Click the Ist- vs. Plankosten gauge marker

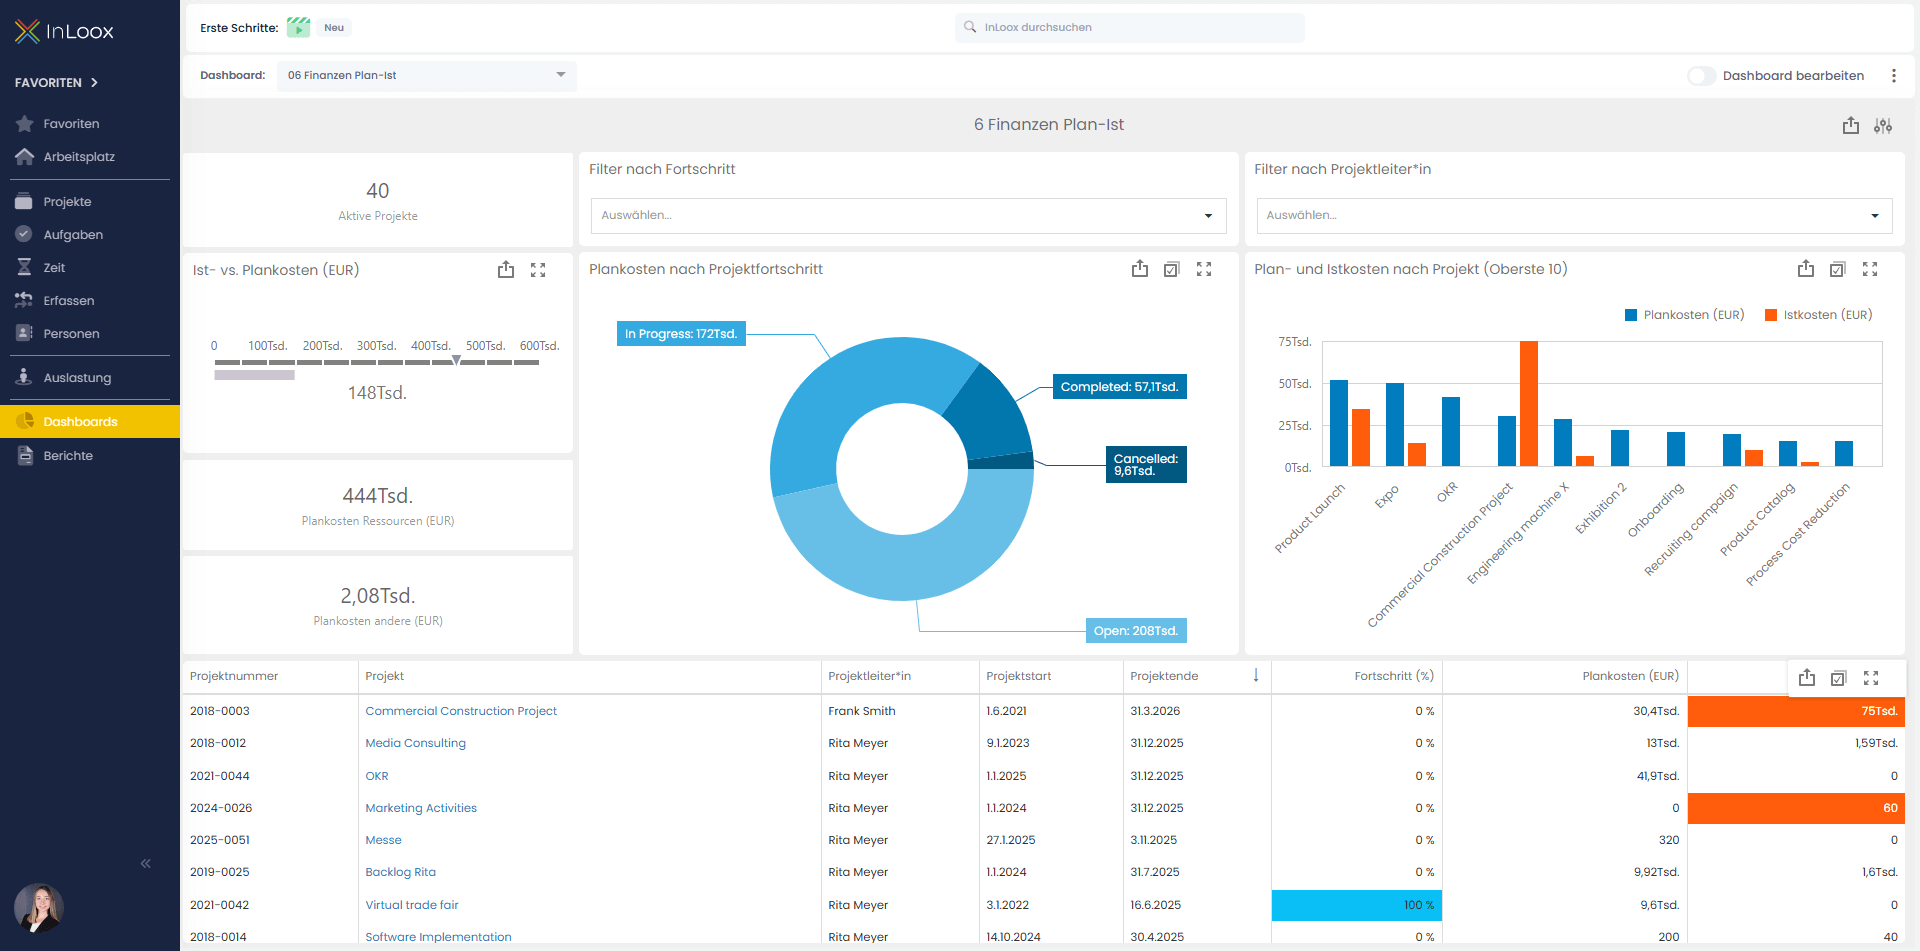click(456, 360)
